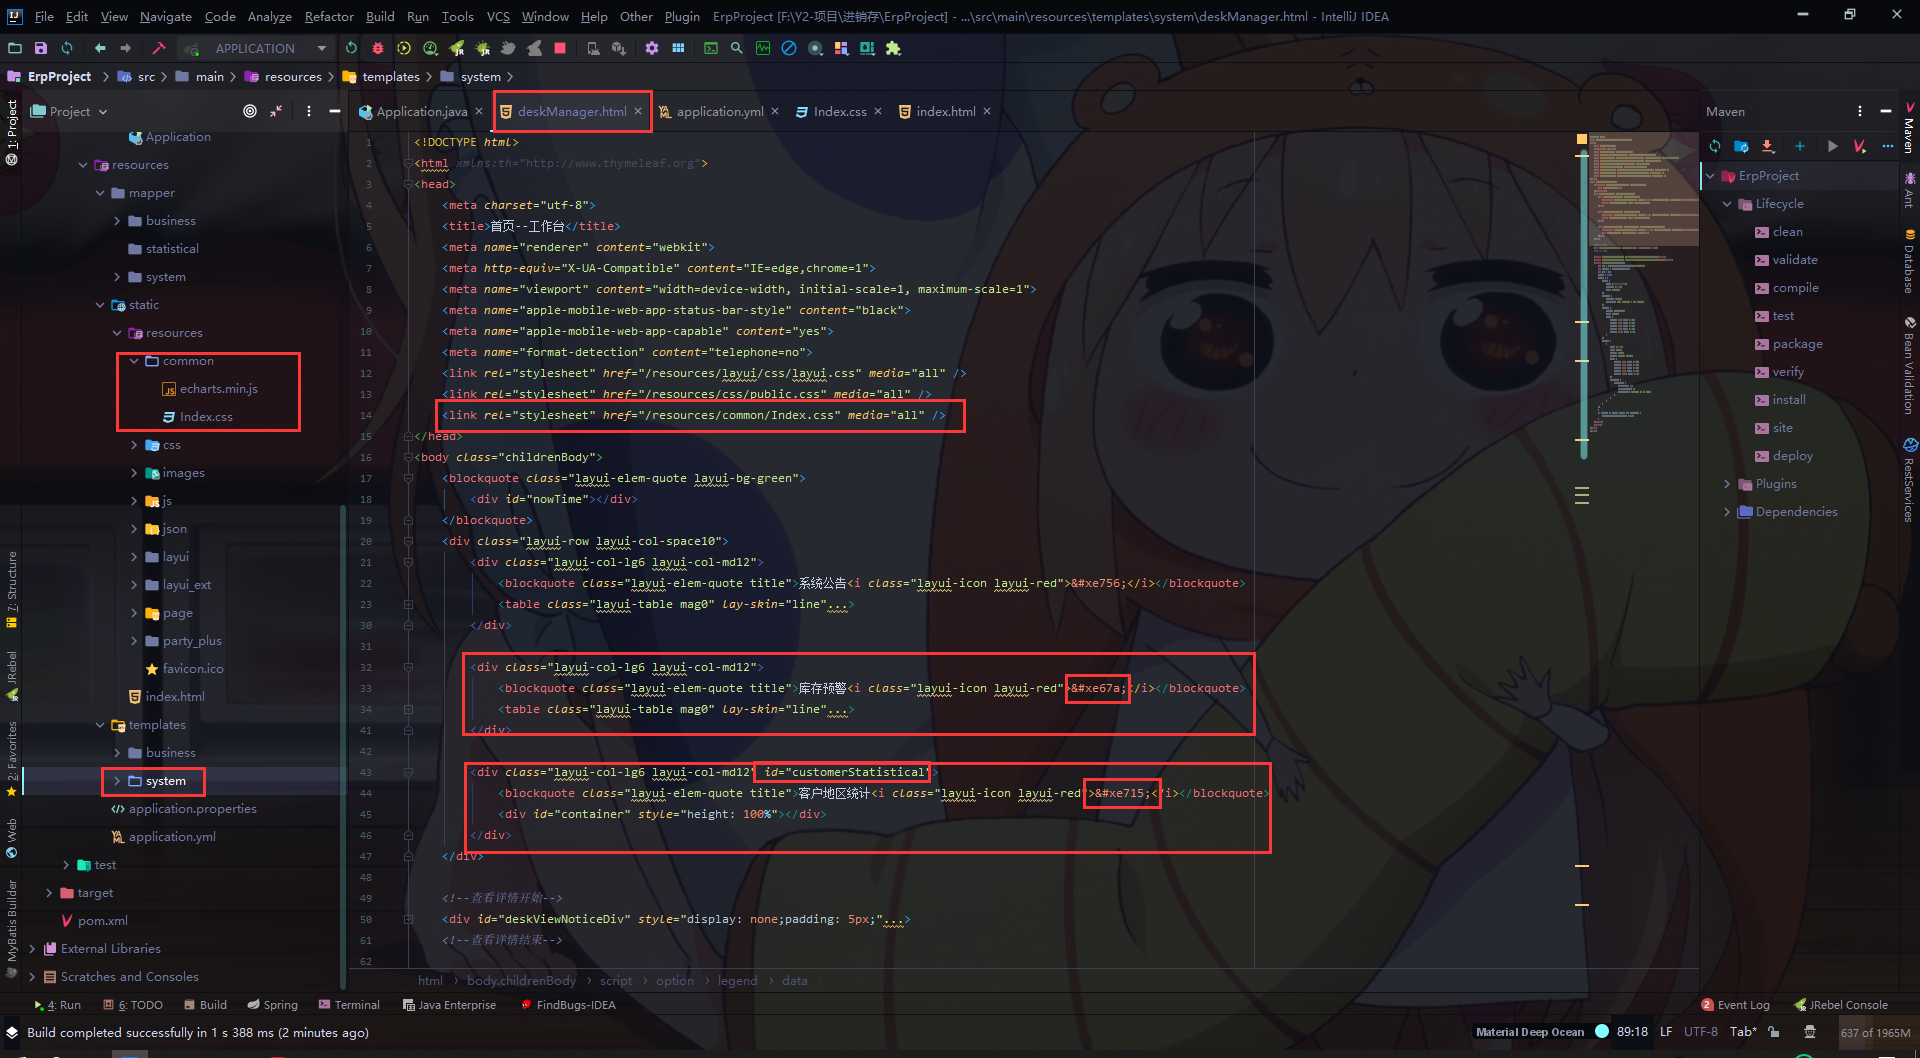
Task: Hide the Project tool window
Action: [x=335, y=111]
